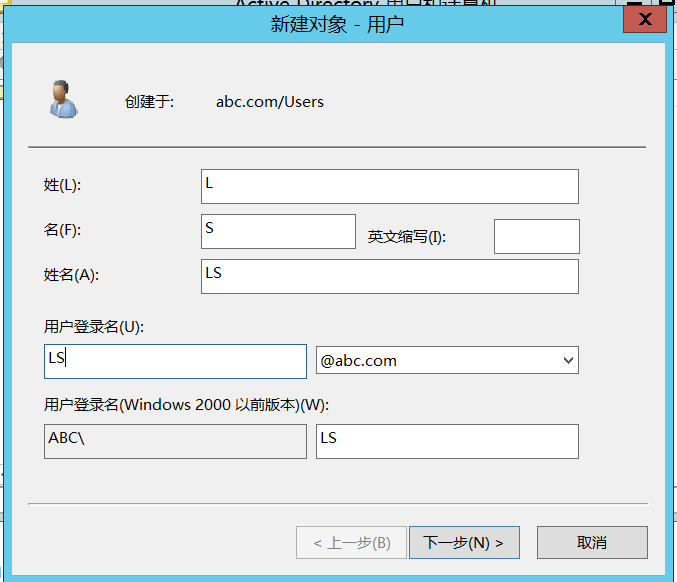Click the 名(F): label
This screenshot has width=677, height=582.
pyautogui.click(x=62, y=230)
